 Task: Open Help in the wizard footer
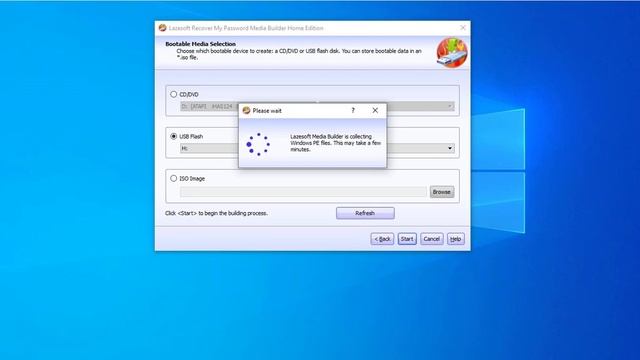[456, 239]
